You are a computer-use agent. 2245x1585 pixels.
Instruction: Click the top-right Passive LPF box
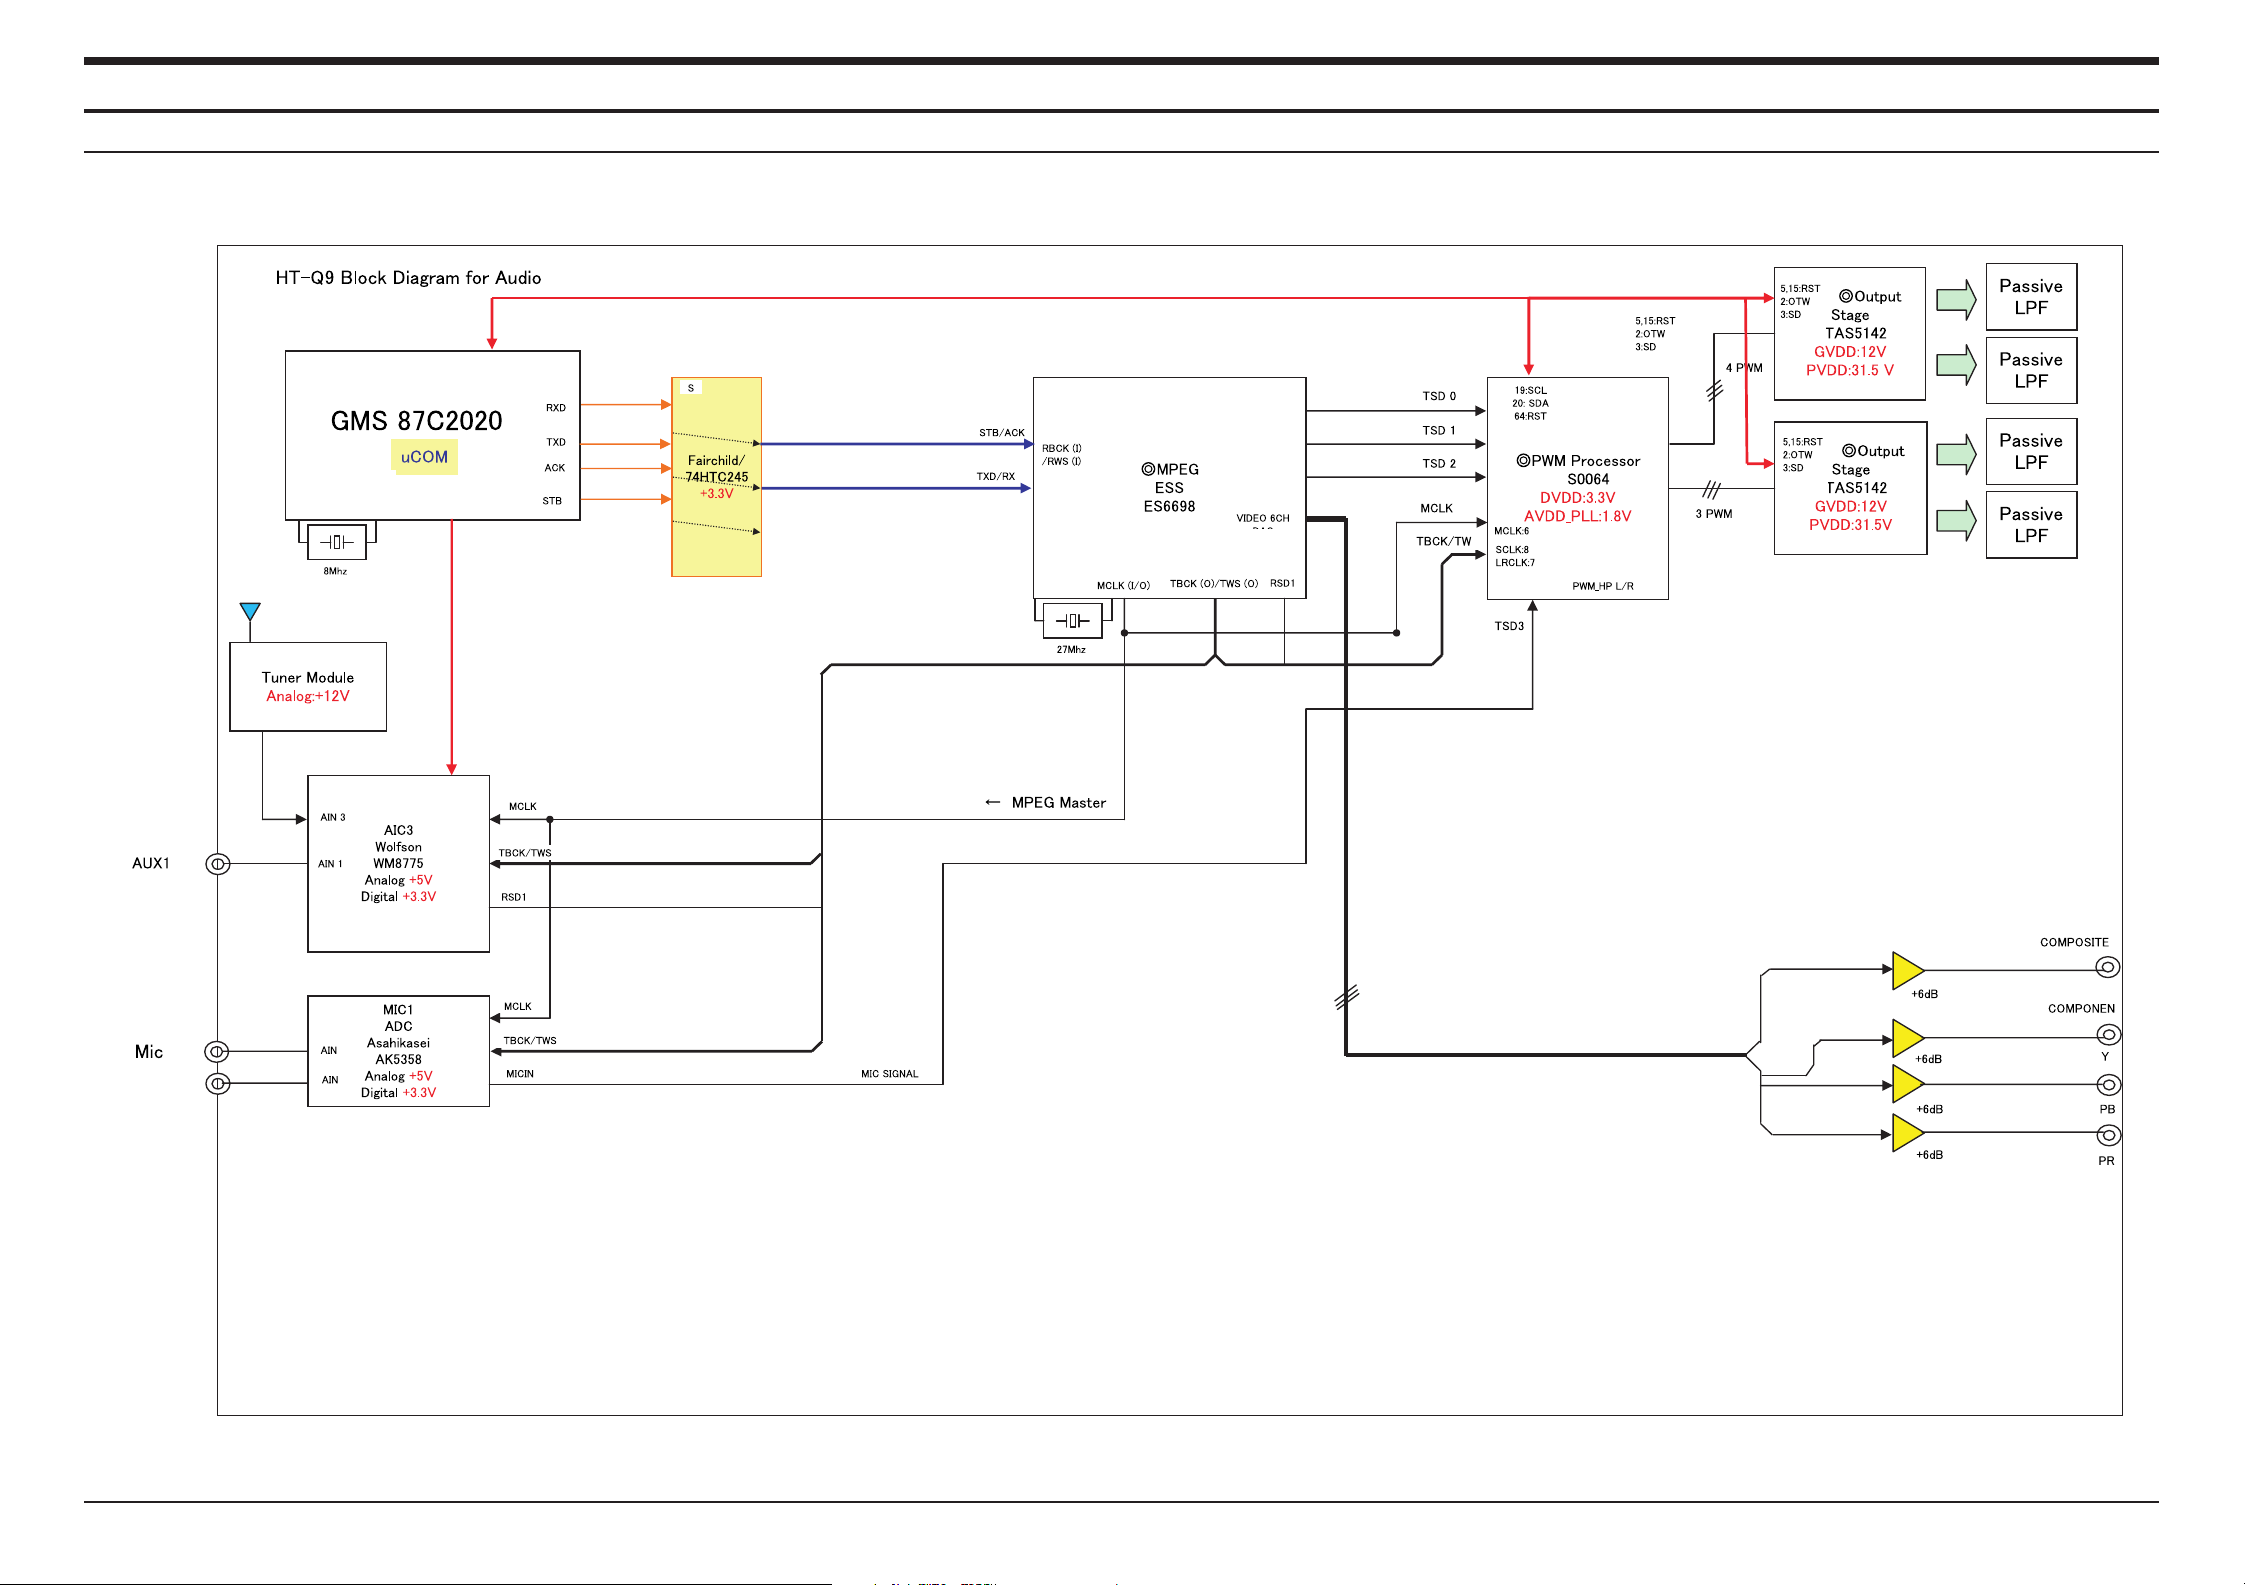[2030, 297]
